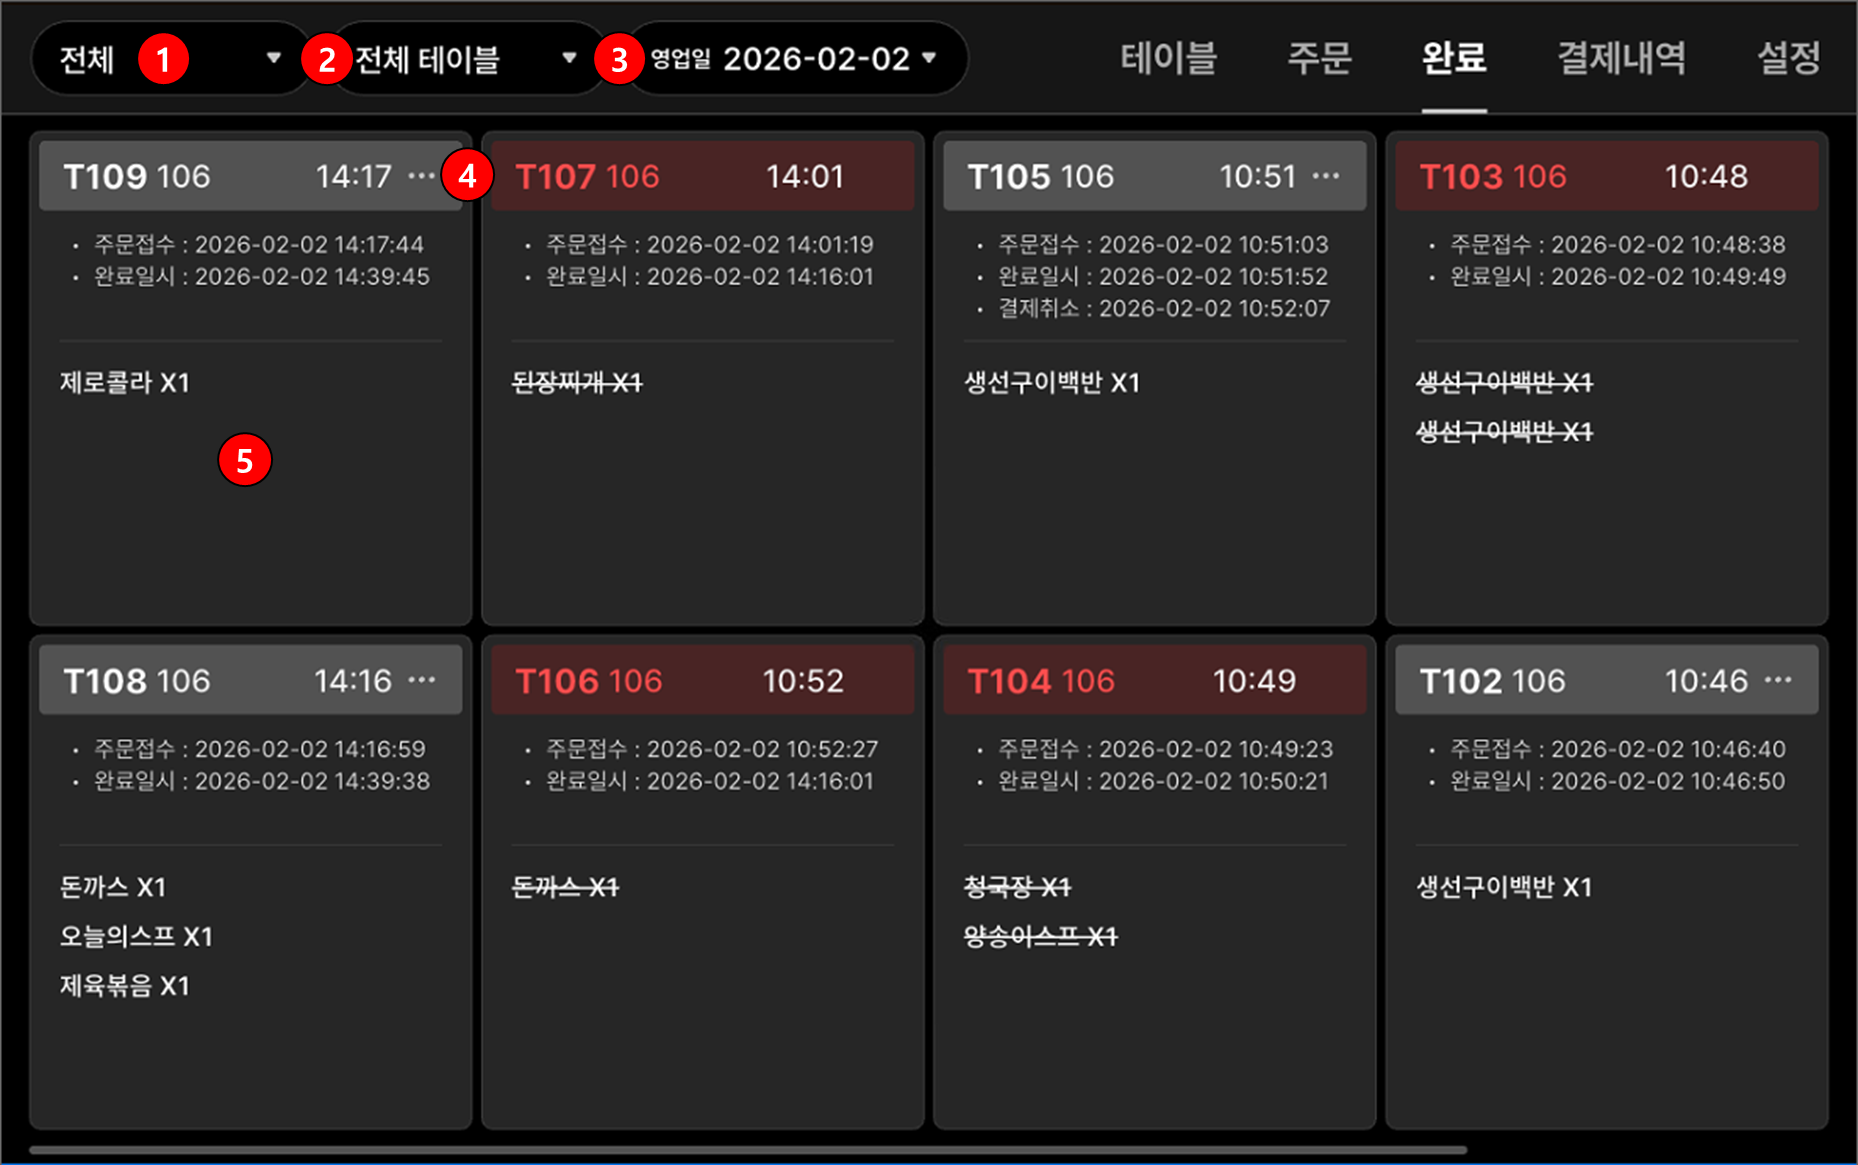Select 생선구이백반 X1 item in T102 card
This screenshot has height=1165, width=1858.
point(1504,887)
